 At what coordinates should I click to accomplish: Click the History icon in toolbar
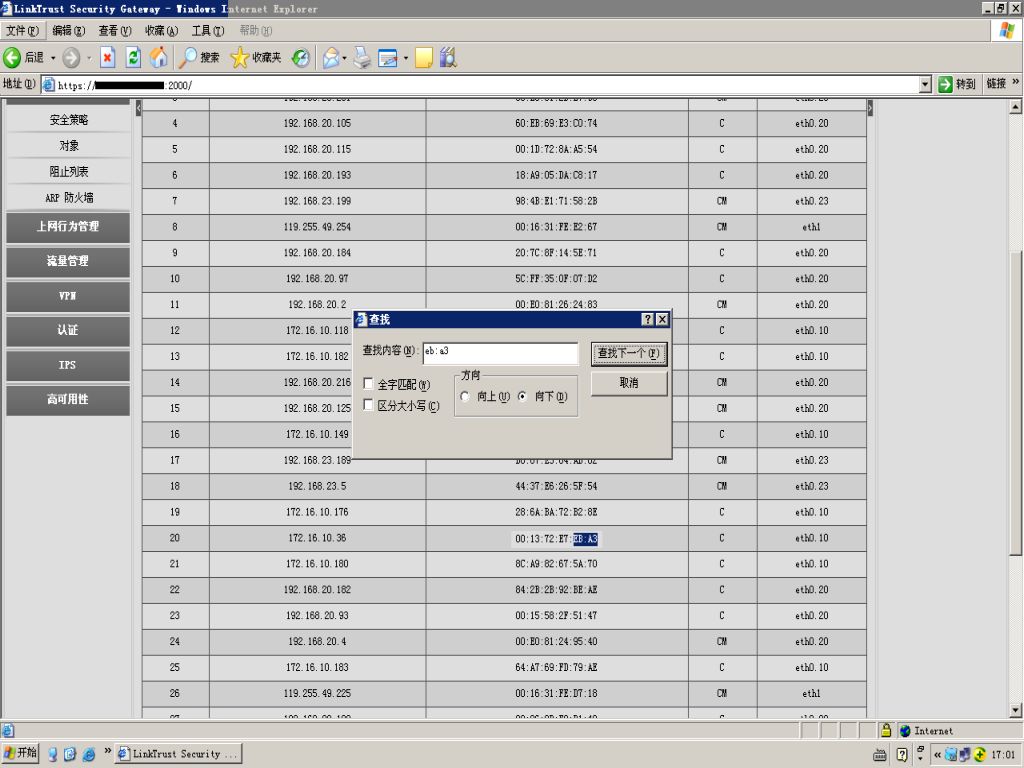[300, 58]
